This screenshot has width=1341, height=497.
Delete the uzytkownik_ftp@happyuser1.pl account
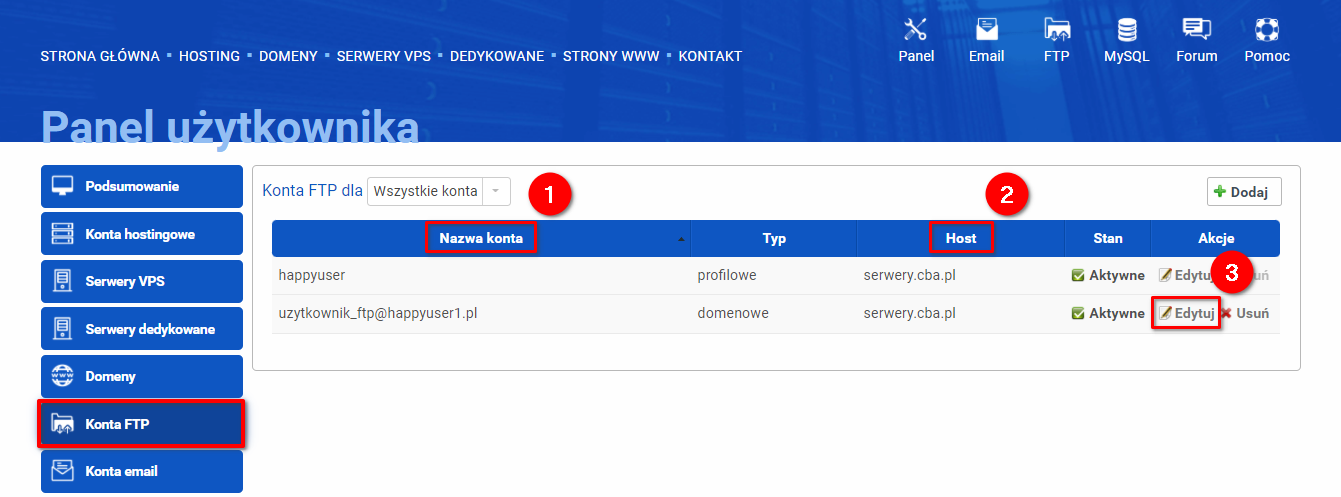(1245, 313)
